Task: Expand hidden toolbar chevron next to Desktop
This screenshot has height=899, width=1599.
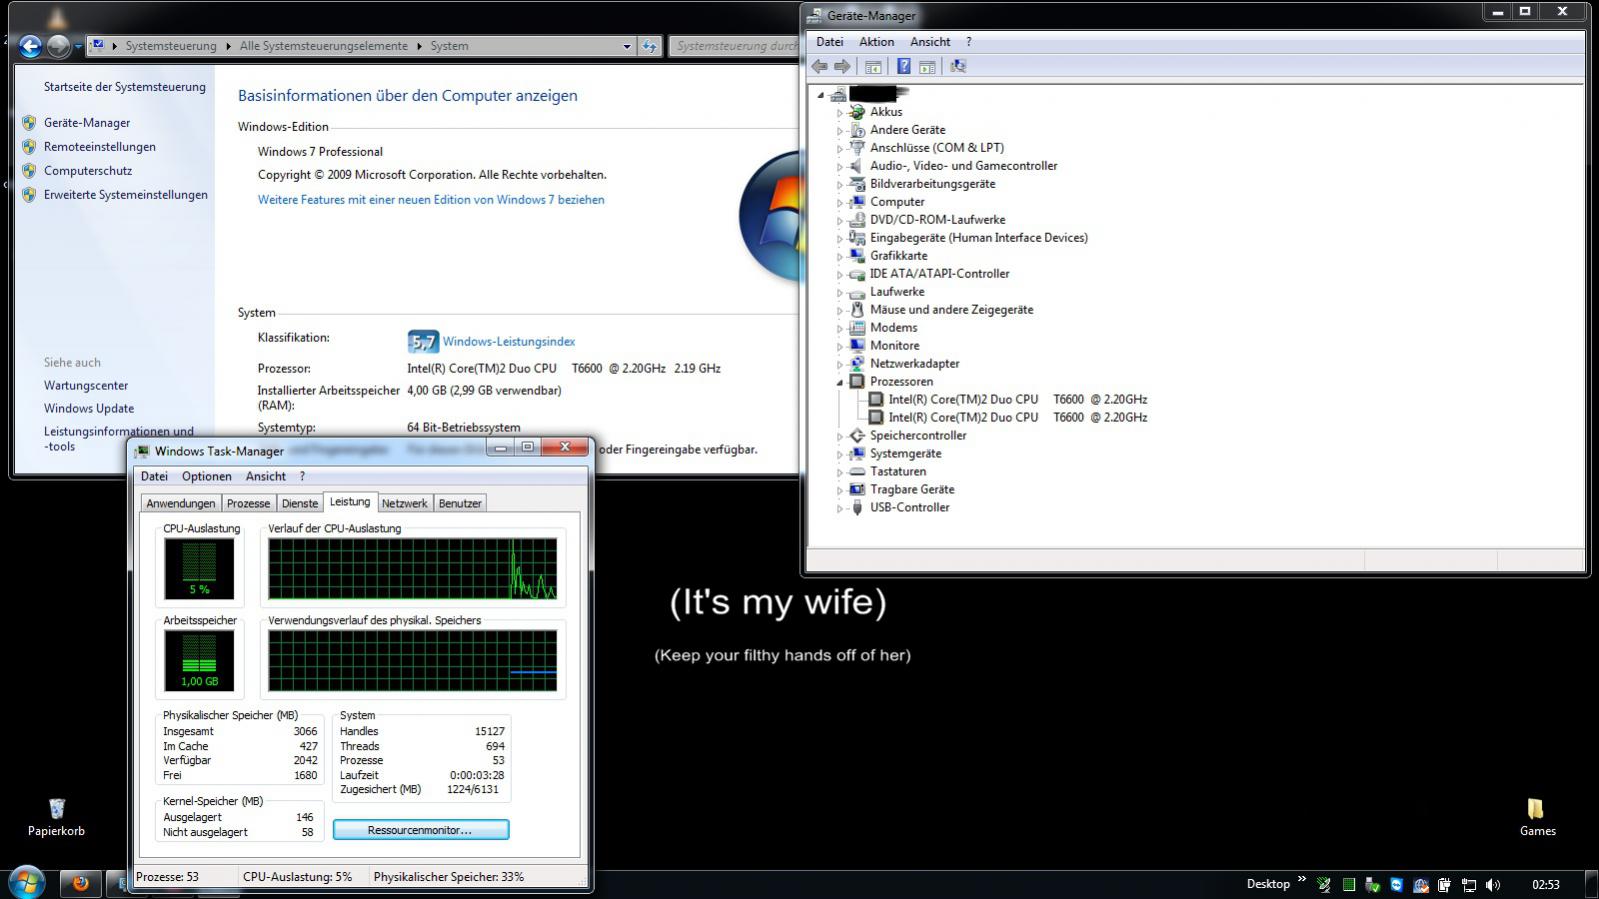Action: coord(1301,880)
